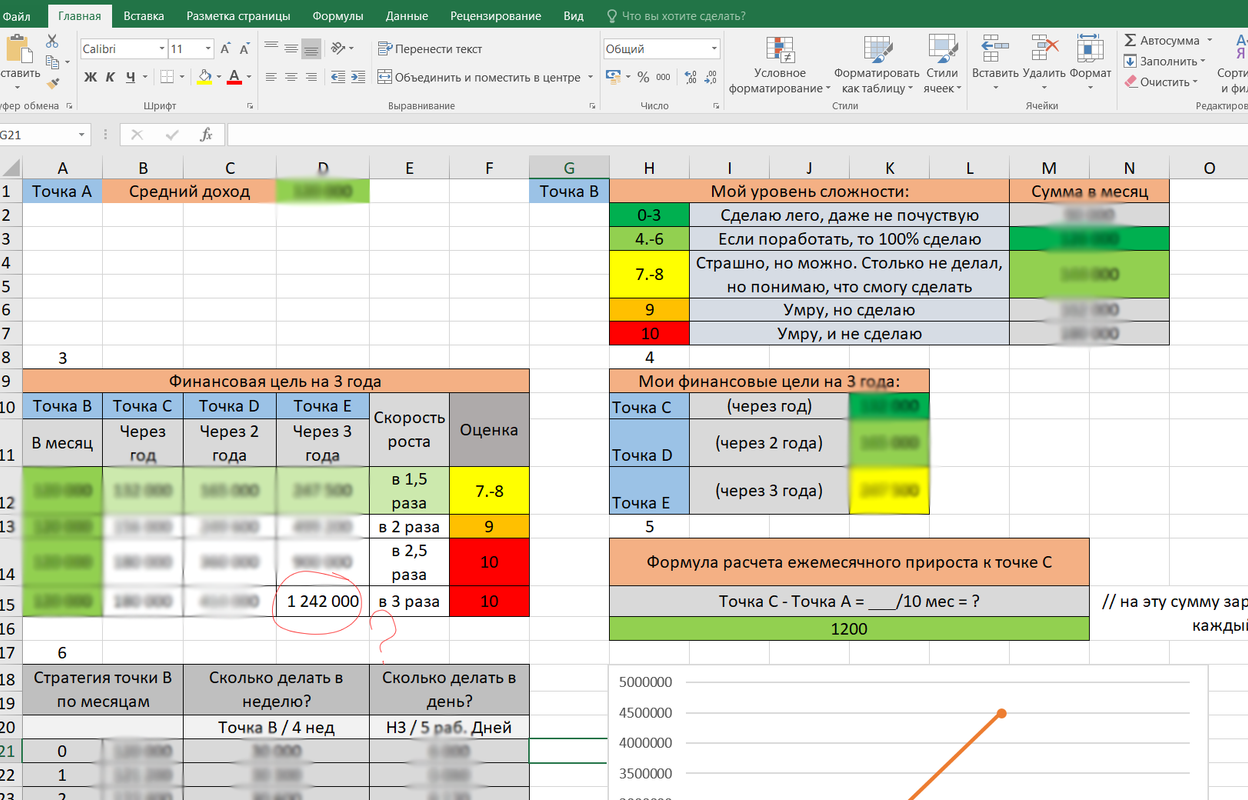The image size is (1248, 800).
Task: Select the cell containing 1 242 000
Action: point(322,601)
